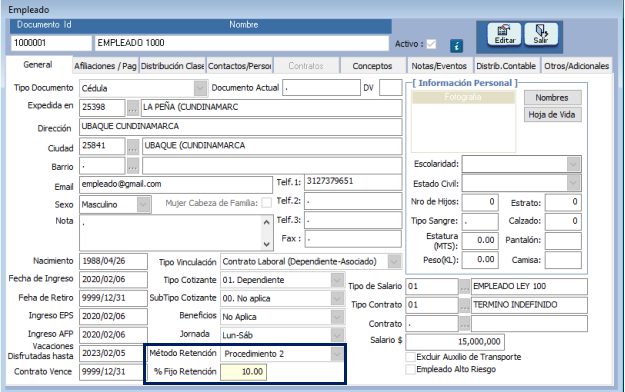This screenshot has height=392, width=625.
Task: Open the Notas/Eventos tab
Action: [x=439, y=66]
